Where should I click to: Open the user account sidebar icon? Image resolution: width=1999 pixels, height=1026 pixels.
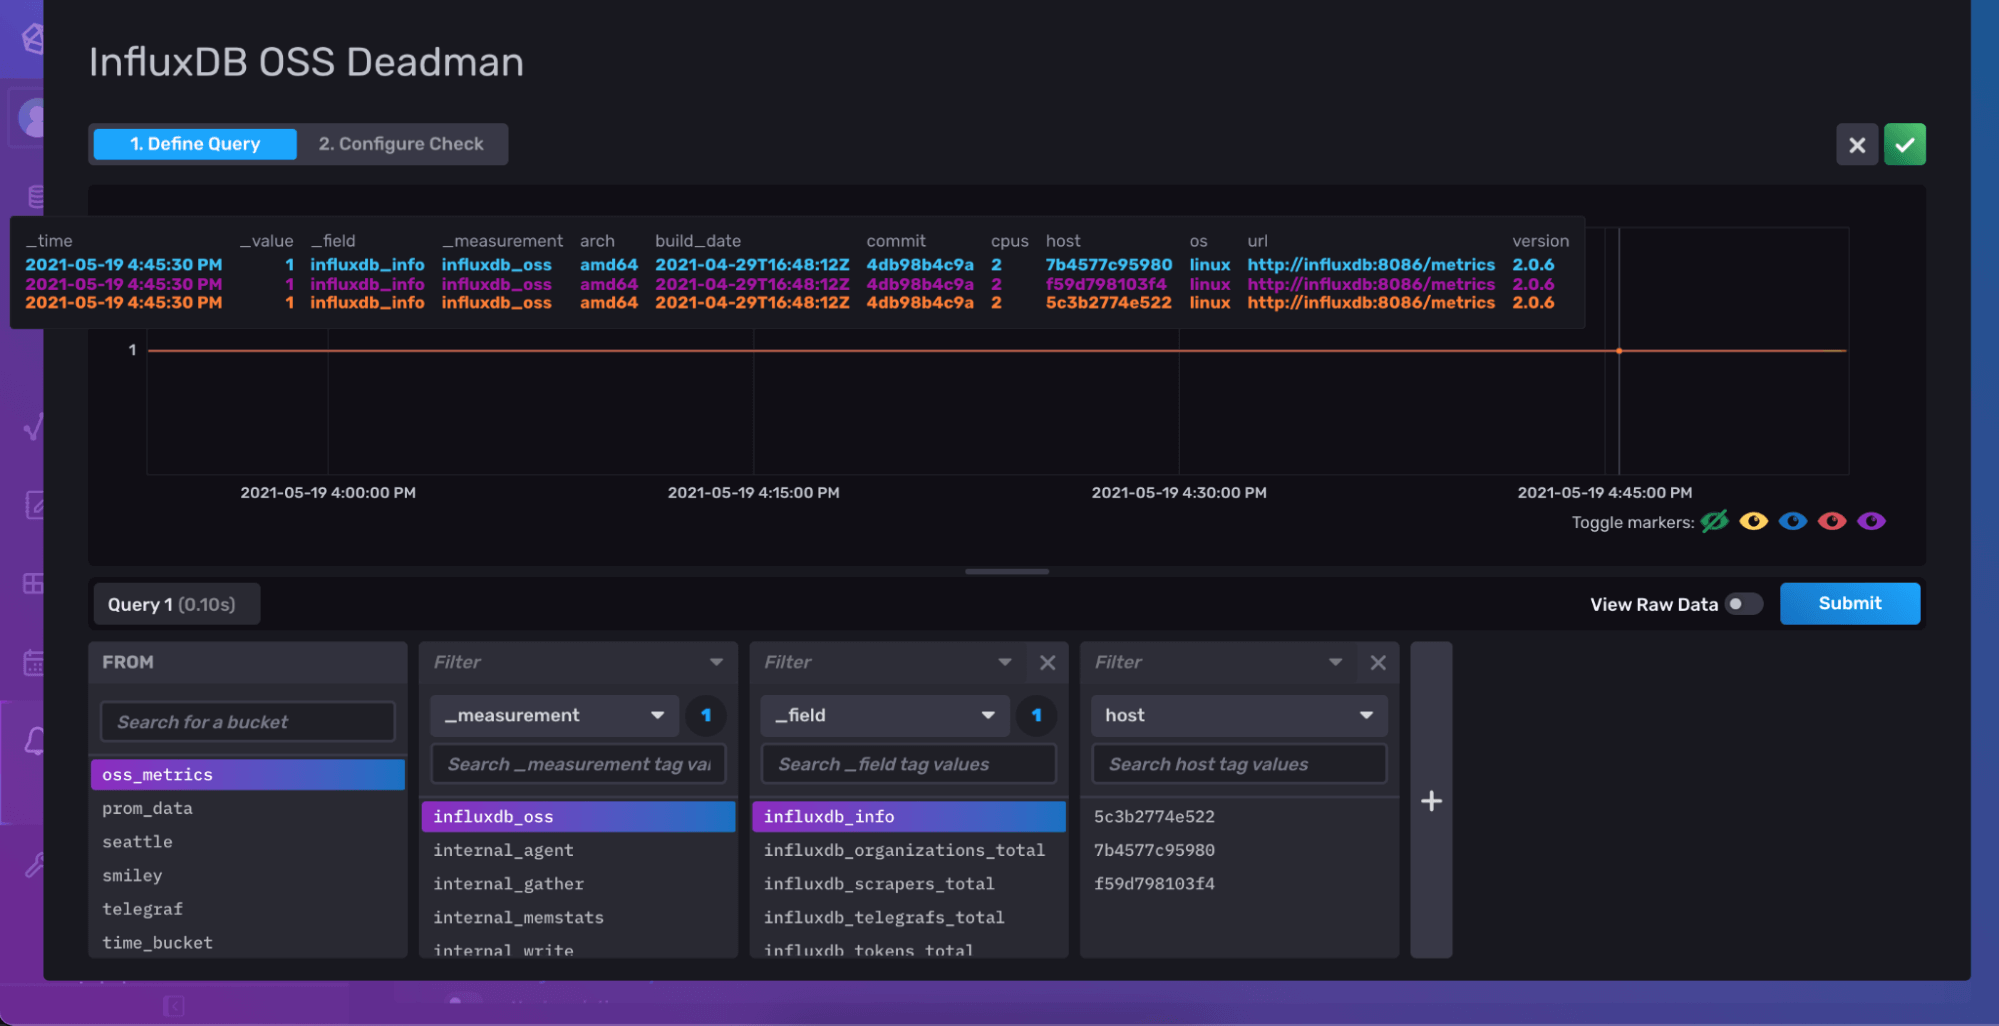[30, 117]
